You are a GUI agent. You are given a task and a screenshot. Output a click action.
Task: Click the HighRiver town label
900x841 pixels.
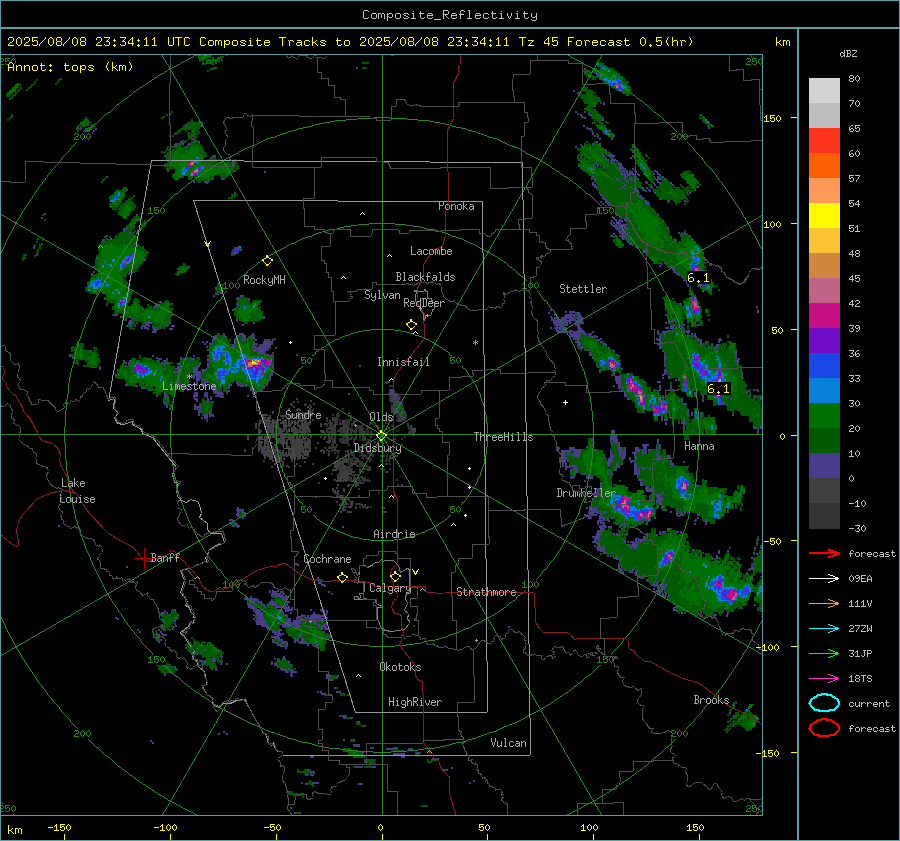click(x=414, y=702)
